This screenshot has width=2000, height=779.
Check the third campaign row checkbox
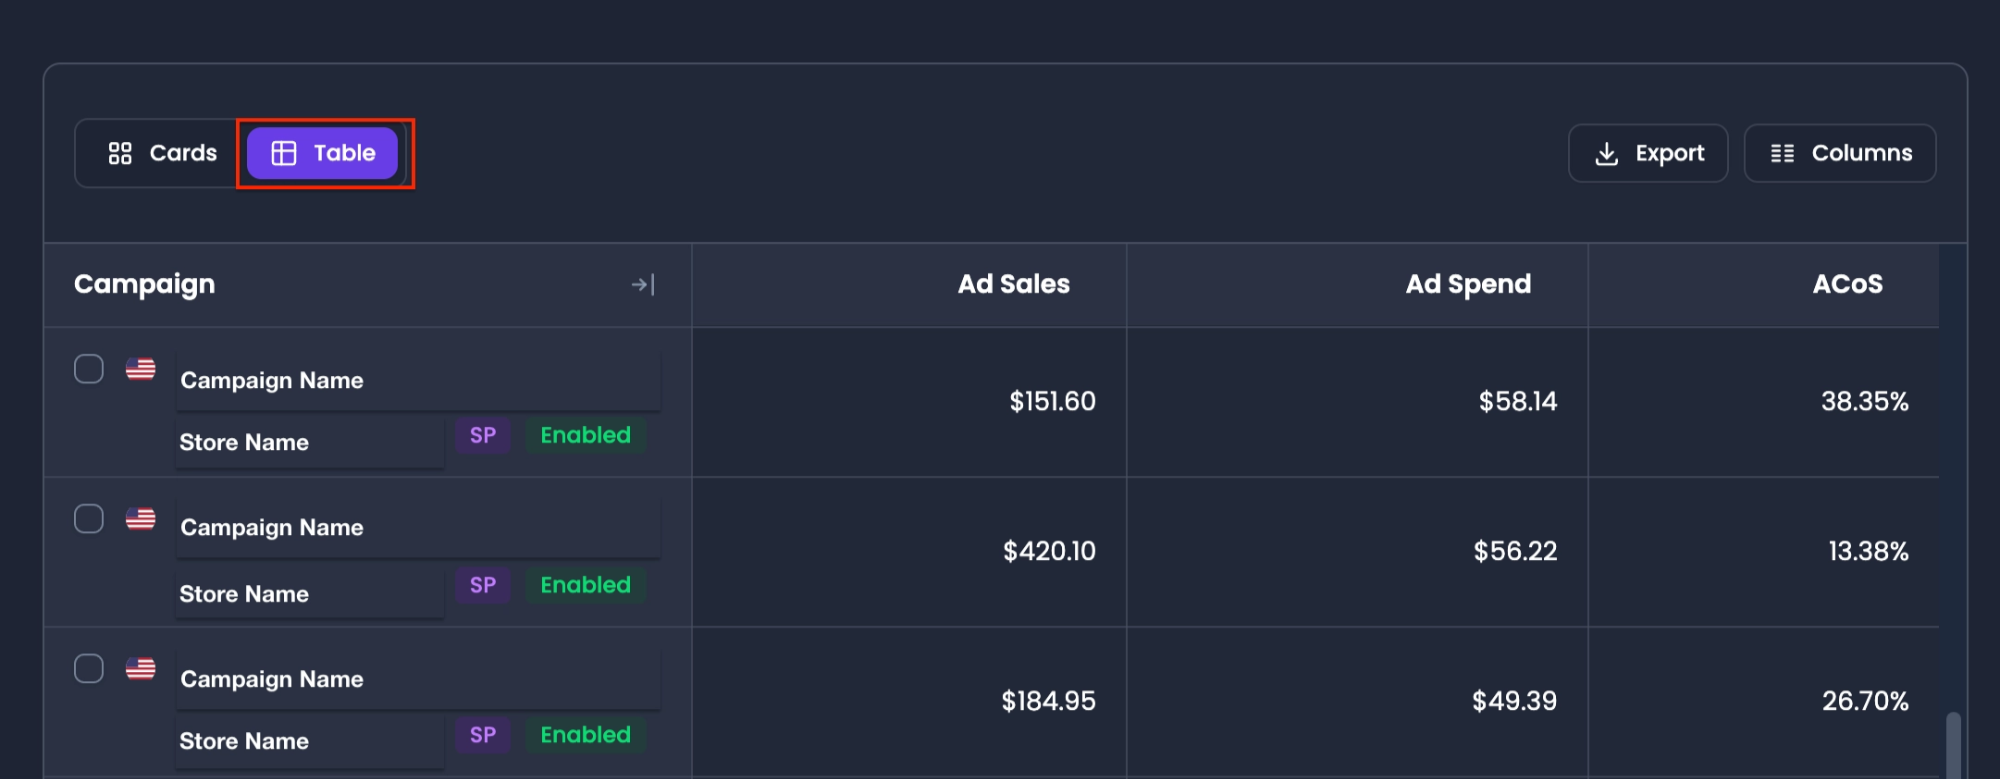[89, 668]
